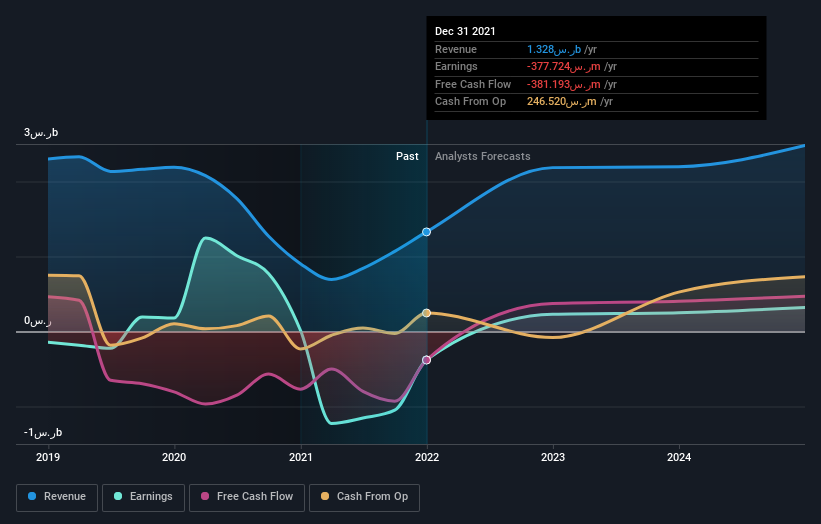The image size is (821, 524).
Task: Click the 'Analysts Forecasts' label
Action: pos(483,157)
